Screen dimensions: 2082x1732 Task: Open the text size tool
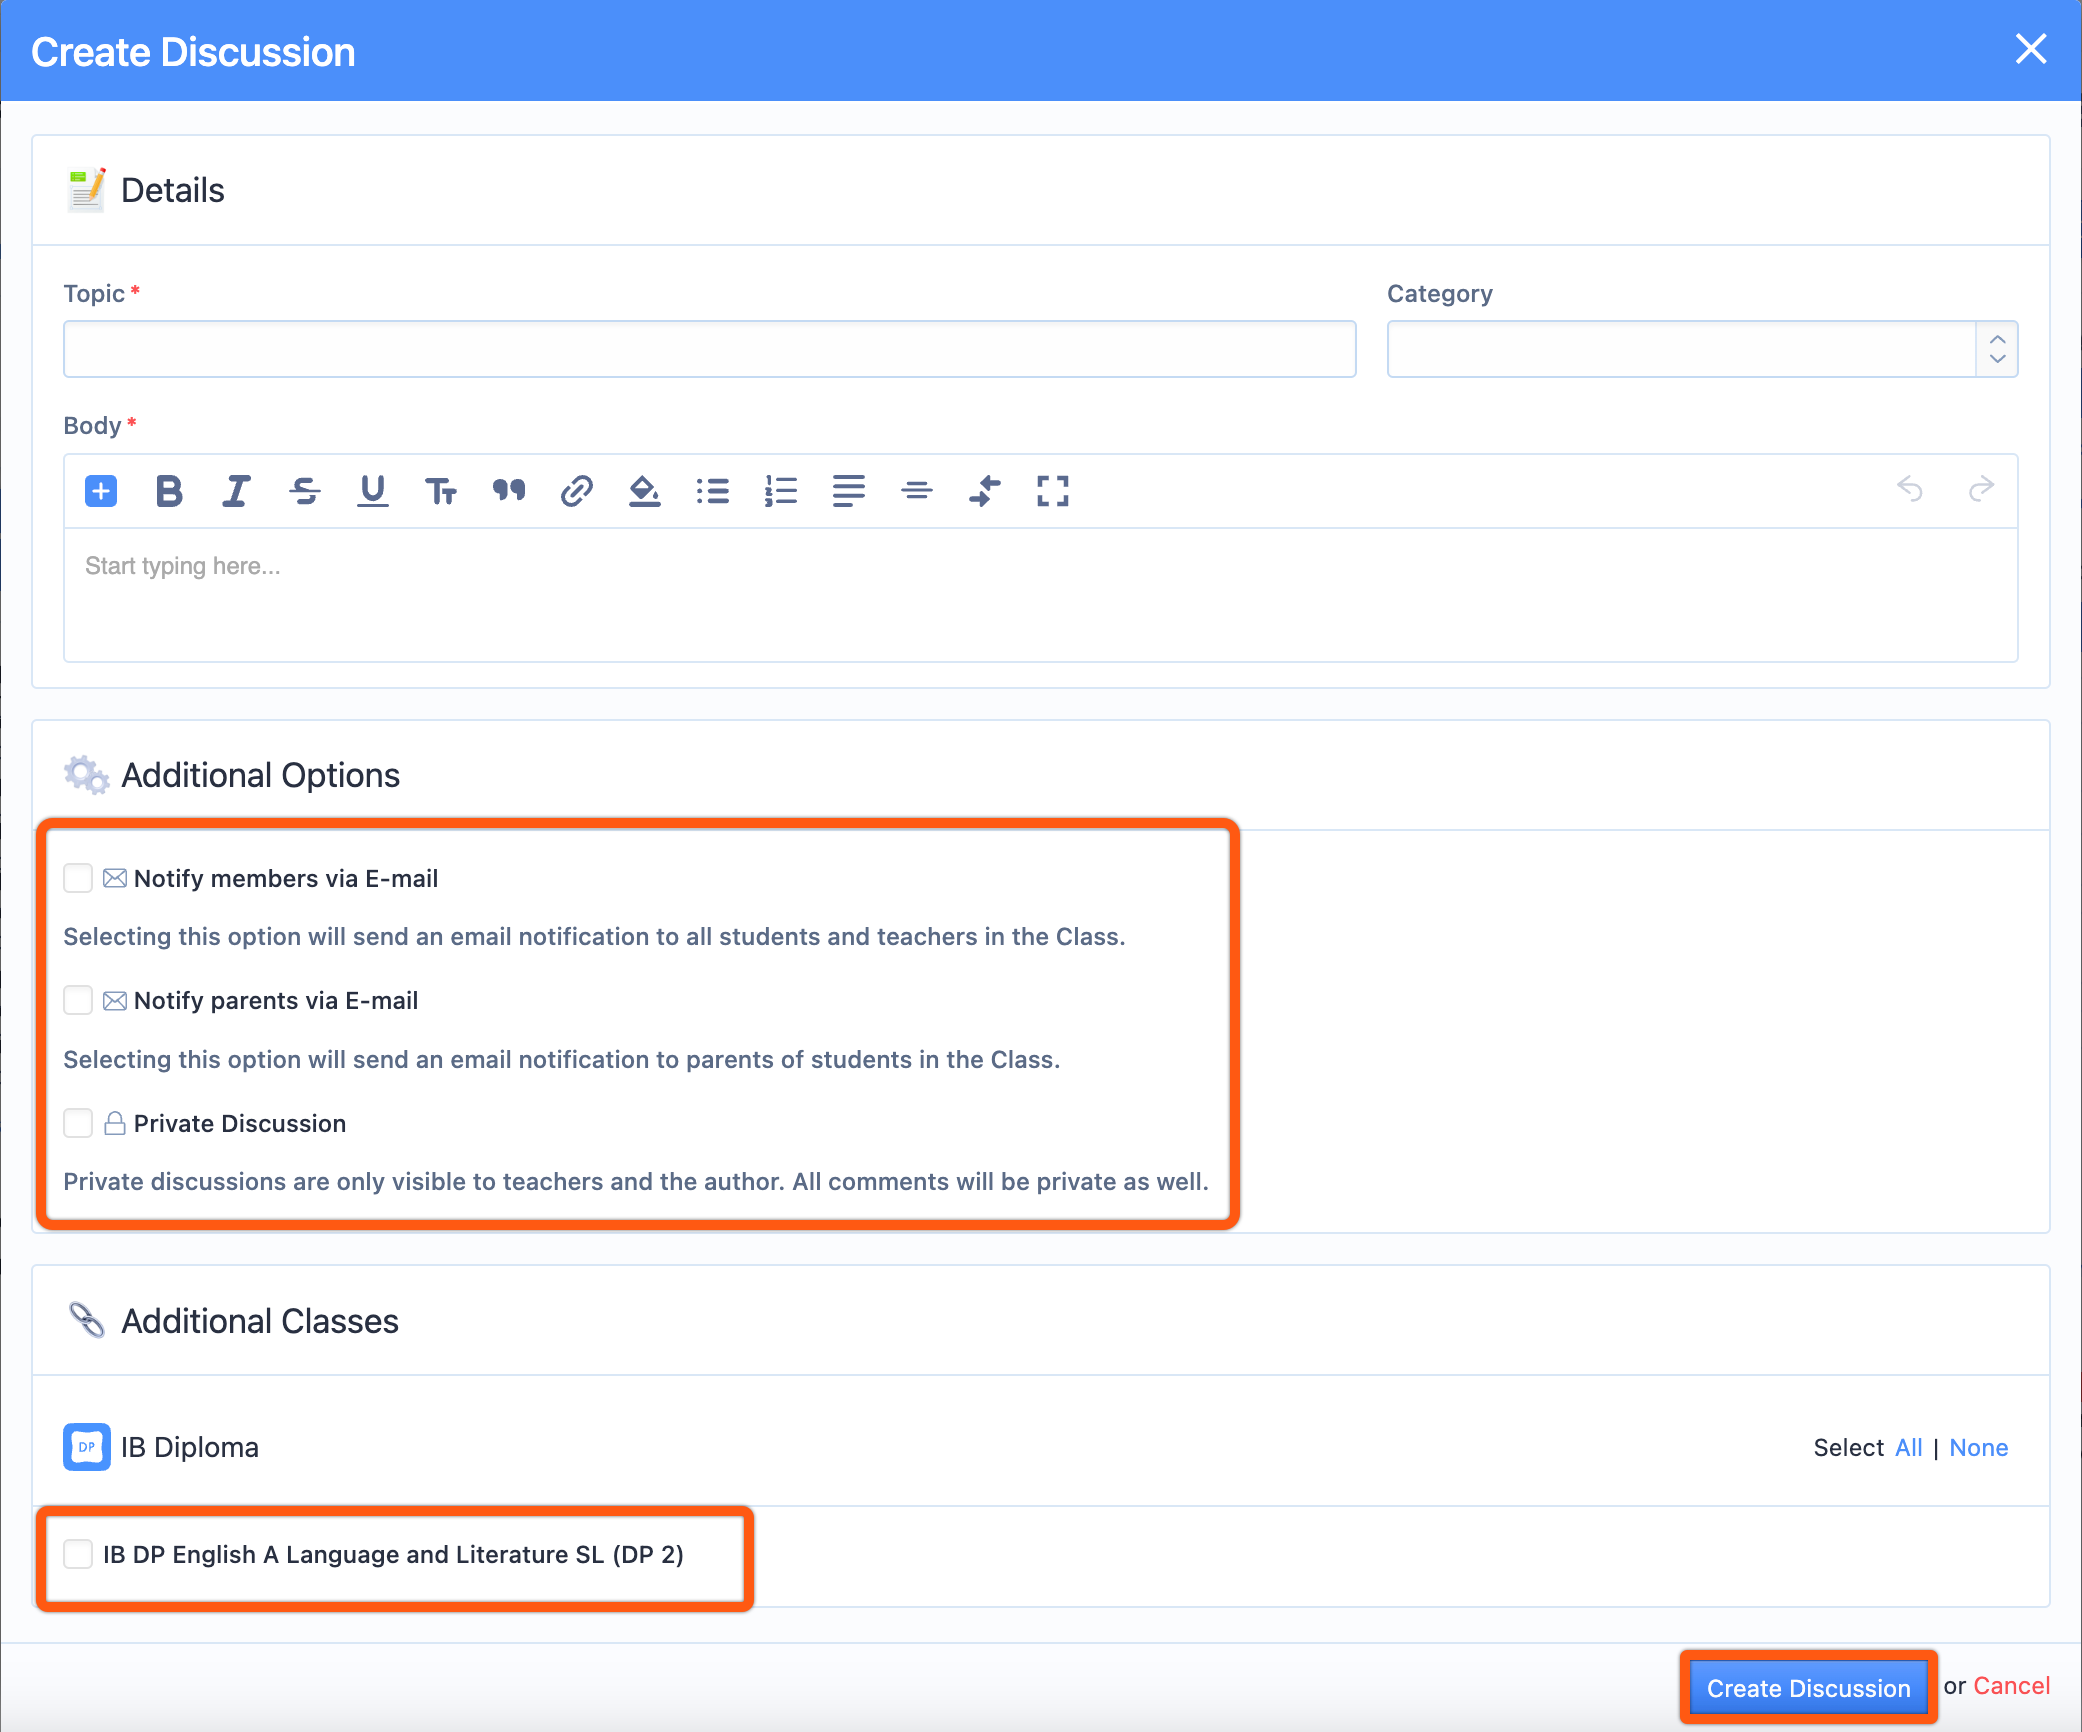pos(441,491)
